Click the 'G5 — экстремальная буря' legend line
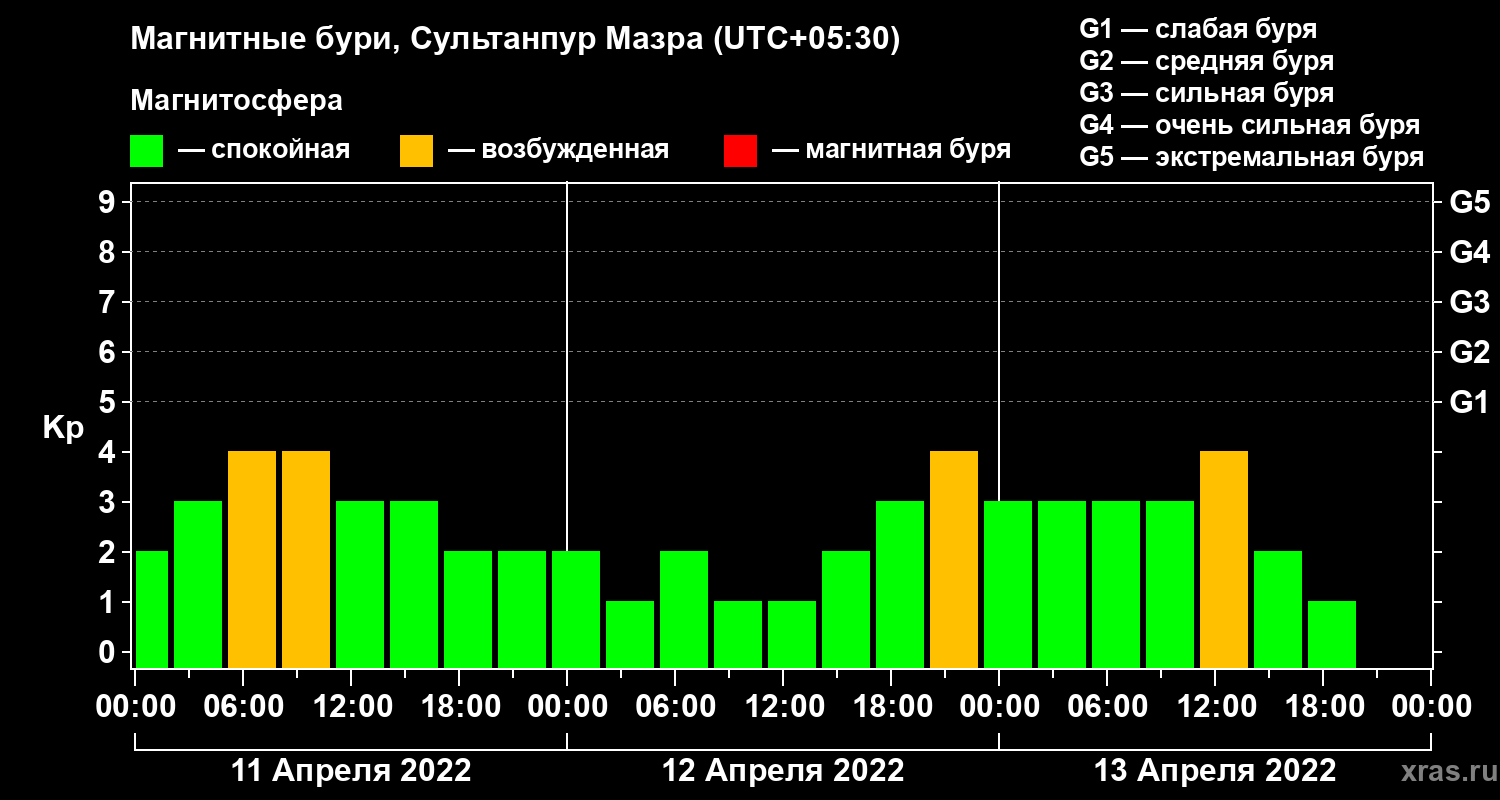 pyautogui.click(x=1252, y=158)
